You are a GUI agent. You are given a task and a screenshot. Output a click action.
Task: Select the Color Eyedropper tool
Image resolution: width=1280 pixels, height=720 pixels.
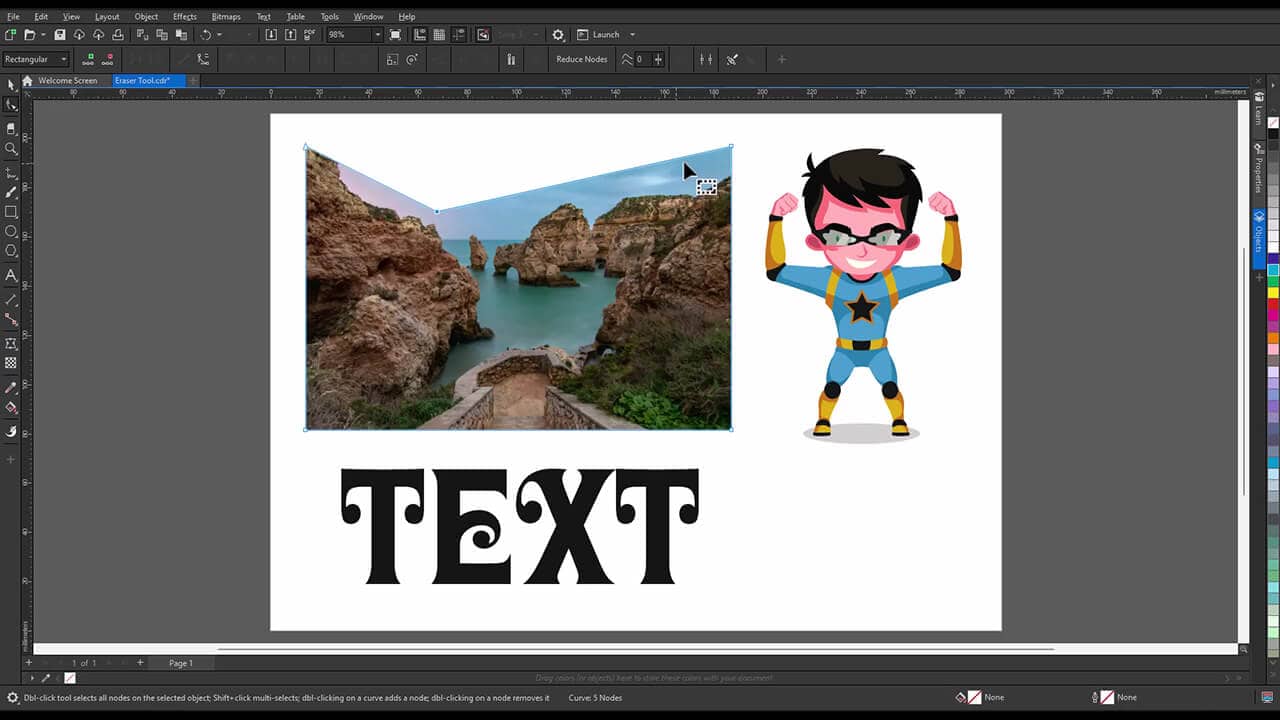click(11, 387)
